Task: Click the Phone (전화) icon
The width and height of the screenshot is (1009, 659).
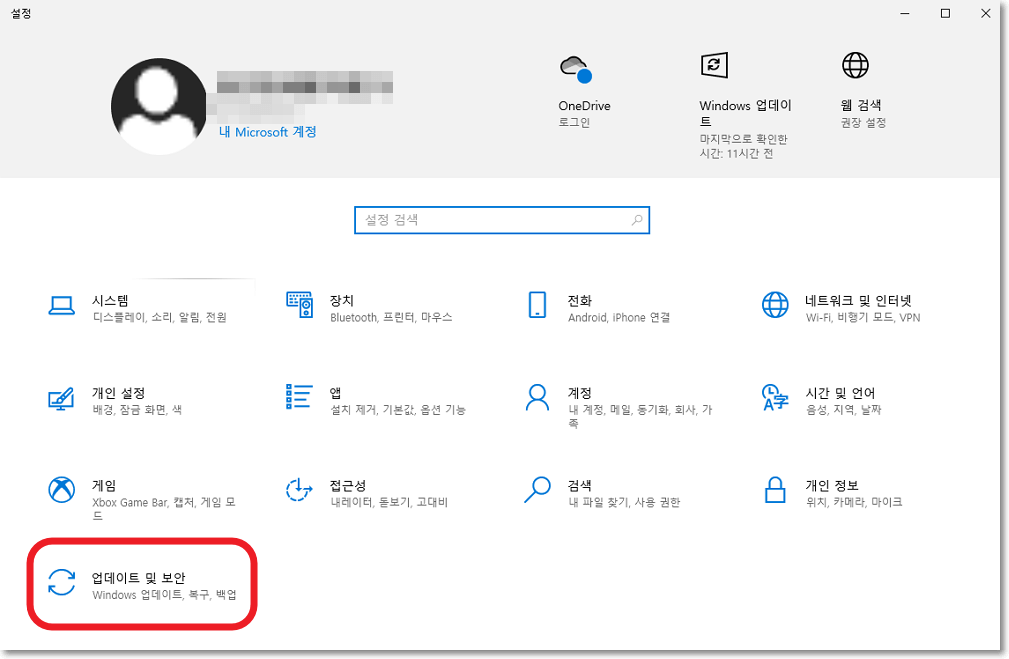Action: (x=537, y=306)
